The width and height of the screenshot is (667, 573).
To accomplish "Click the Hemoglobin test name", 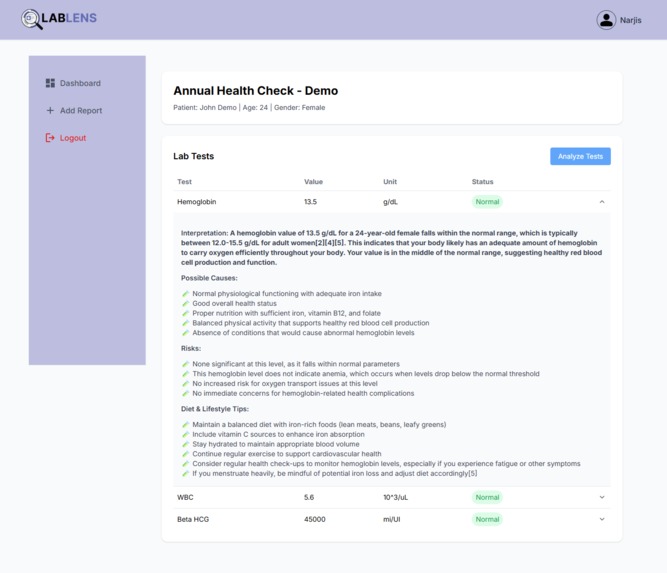I will point(197,202).
